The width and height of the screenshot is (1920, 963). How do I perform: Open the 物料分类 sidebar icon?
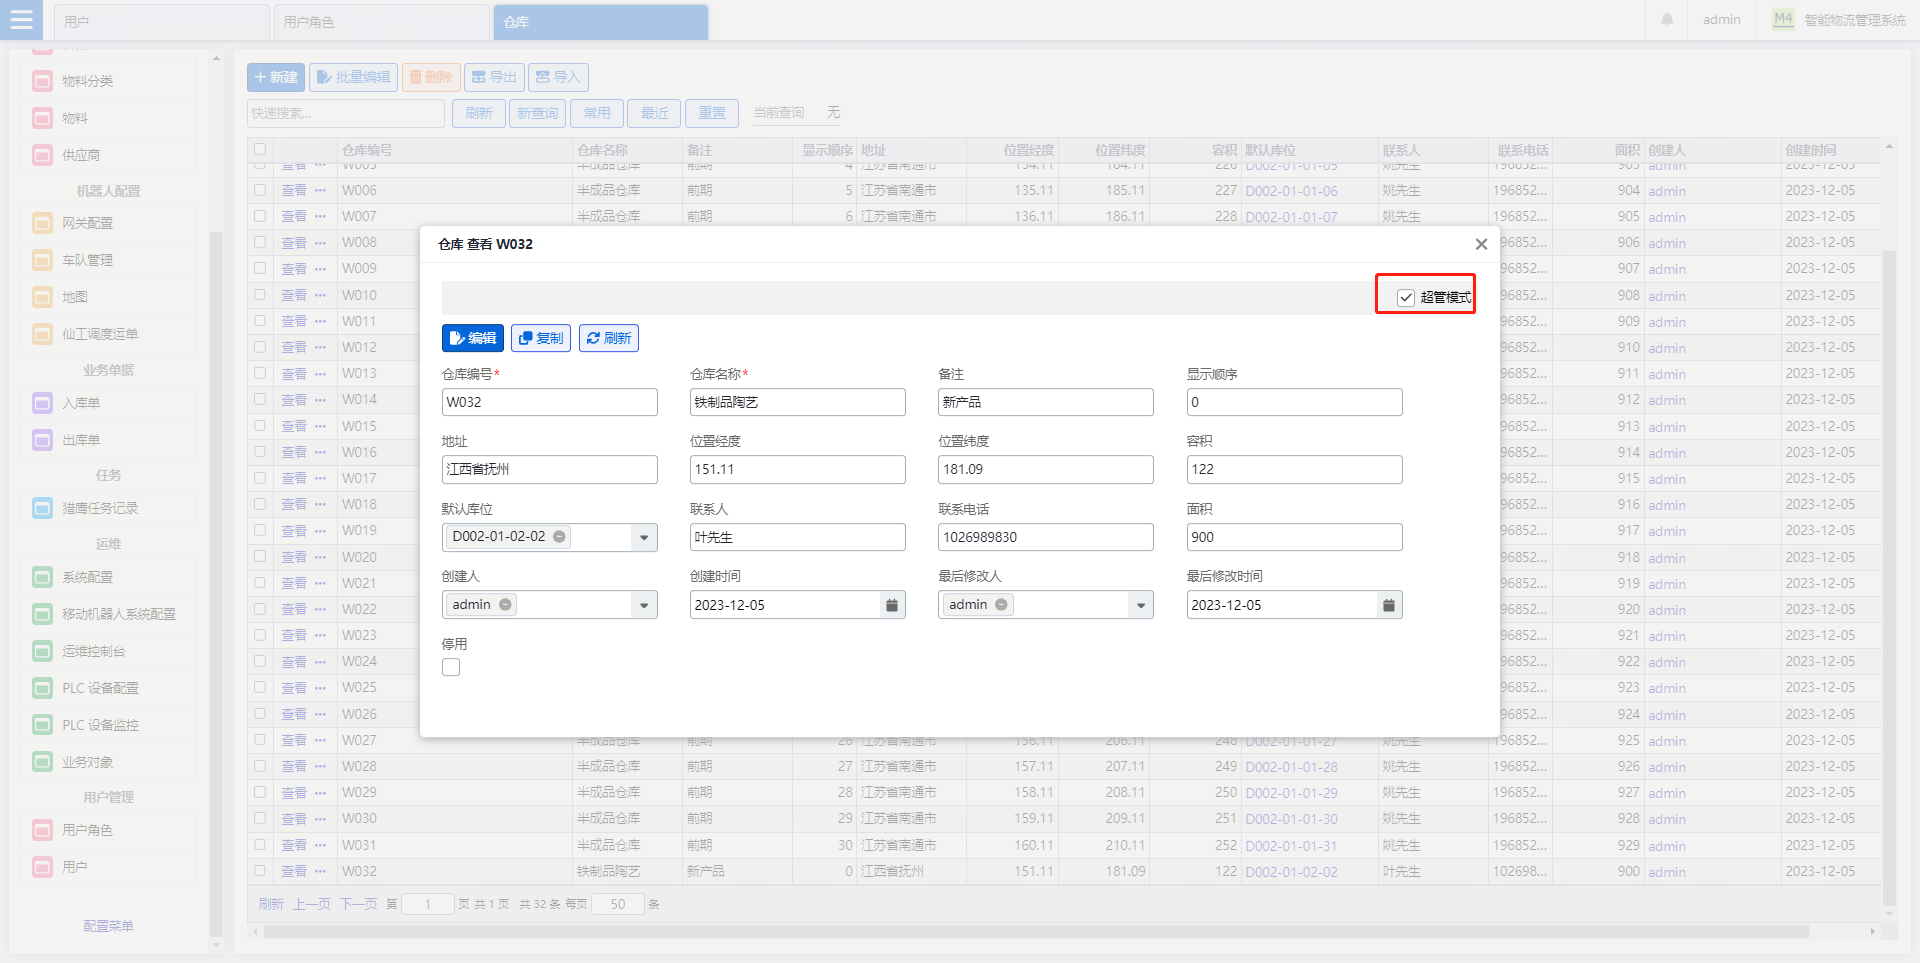[42, 81]
